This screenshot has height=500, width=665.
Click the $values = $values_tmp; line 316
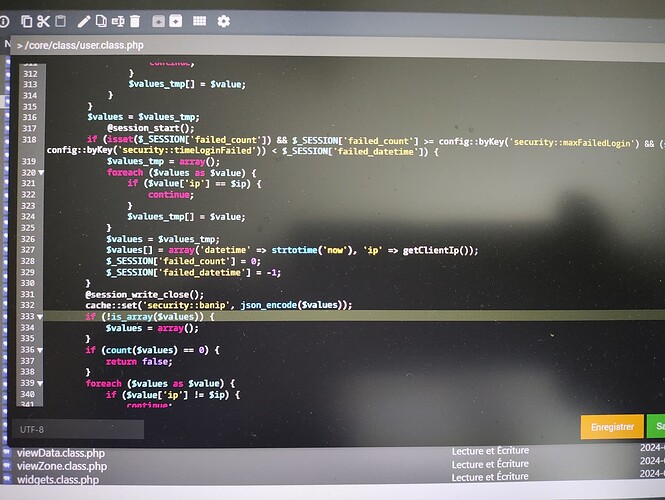pos(143,117)
